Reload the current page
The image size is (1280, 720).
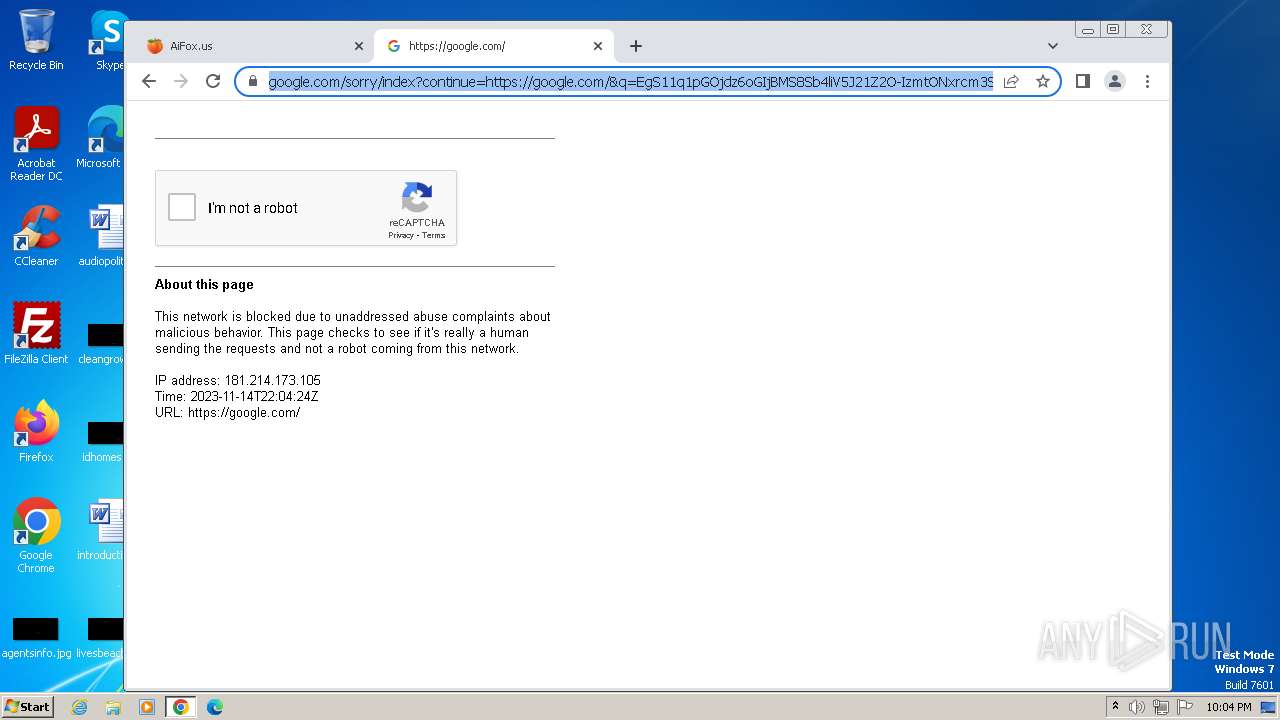pyautogui.click(x=213, y=81)
